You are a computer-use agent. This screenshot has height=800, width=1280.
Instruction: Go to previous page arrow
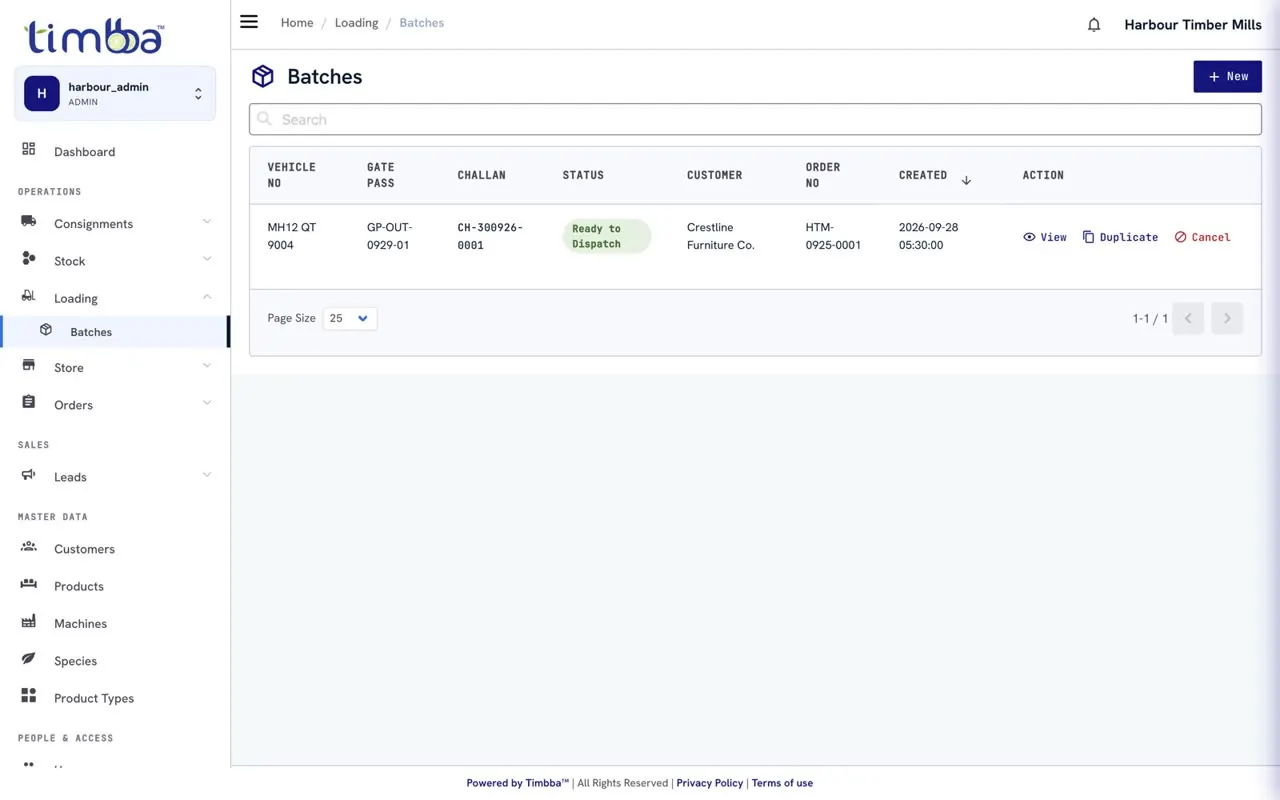[1188, 318]
